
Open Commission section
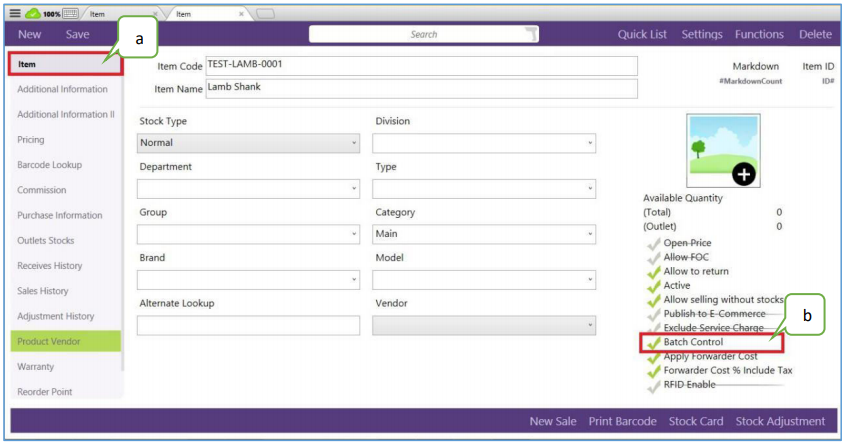pyautogui.click(x=42, y=190)
